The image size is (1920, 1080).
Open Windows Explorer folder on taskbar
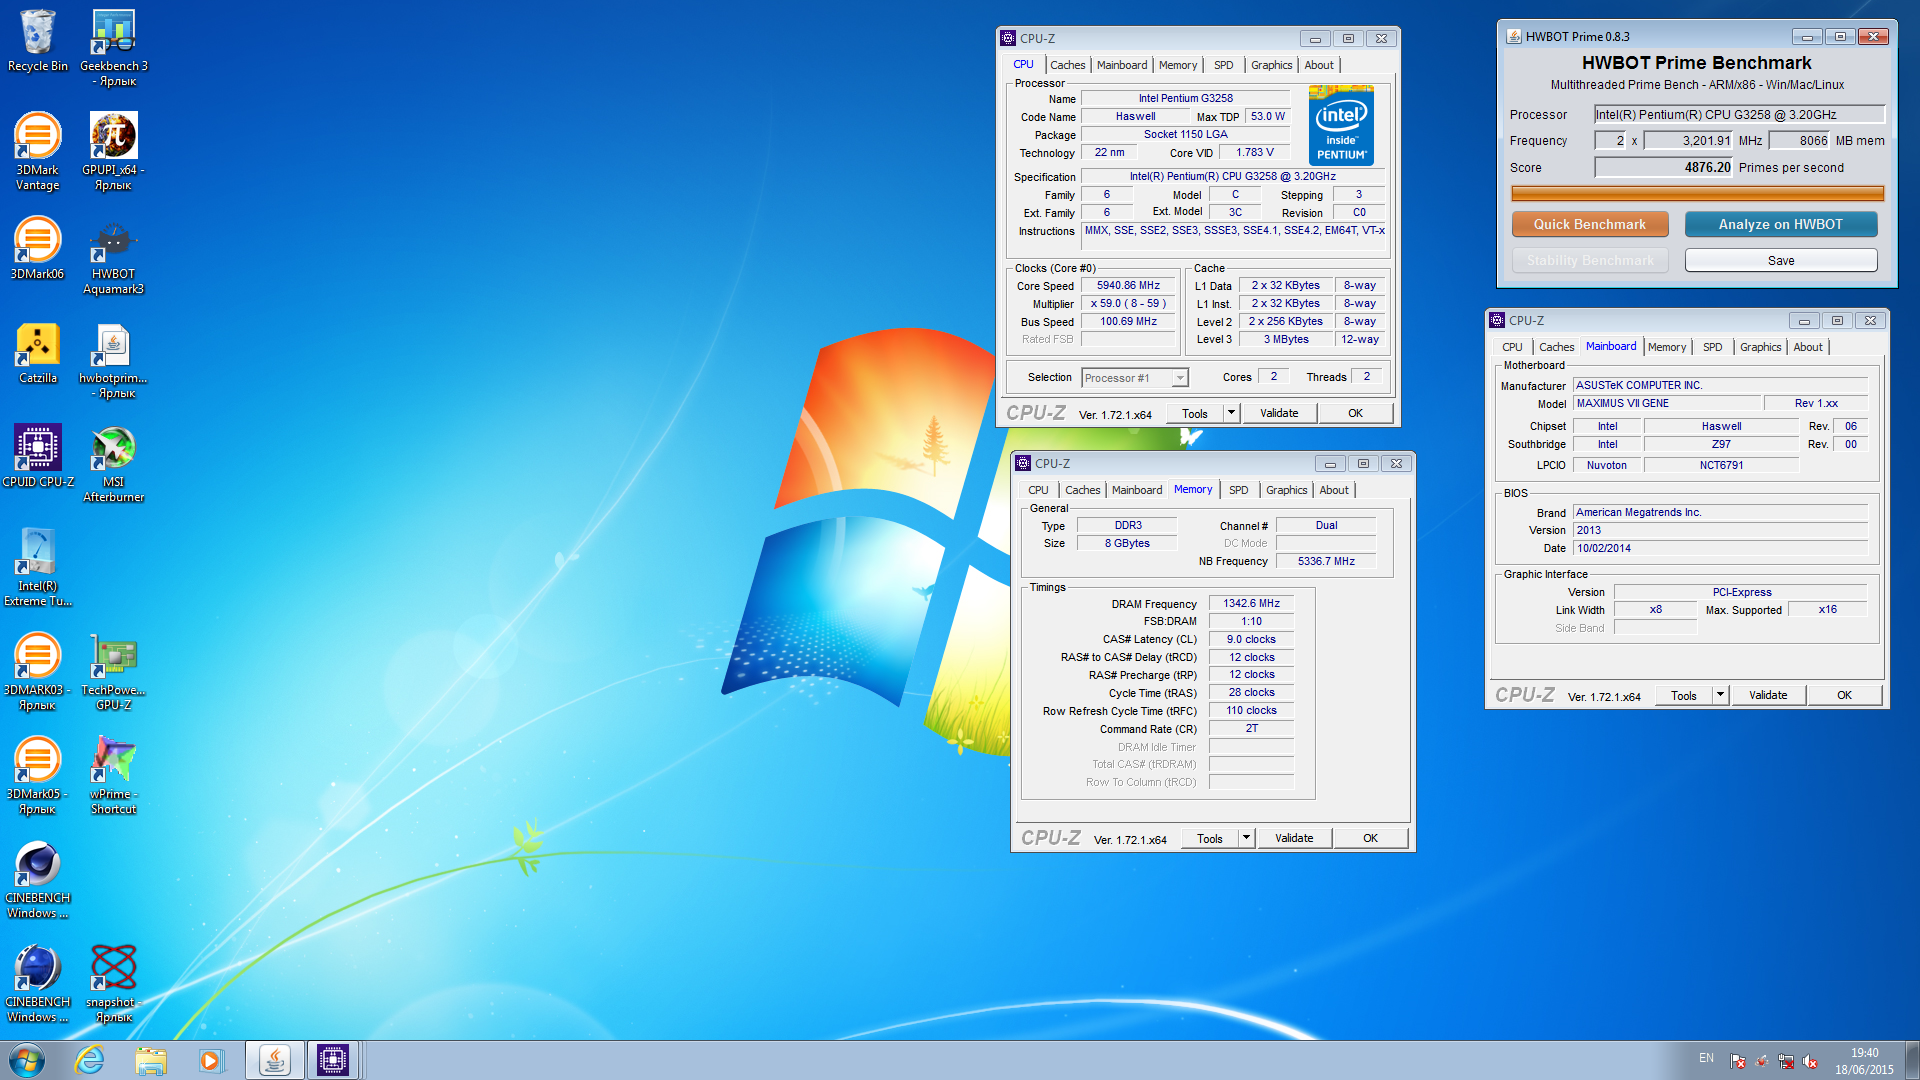151,1060
